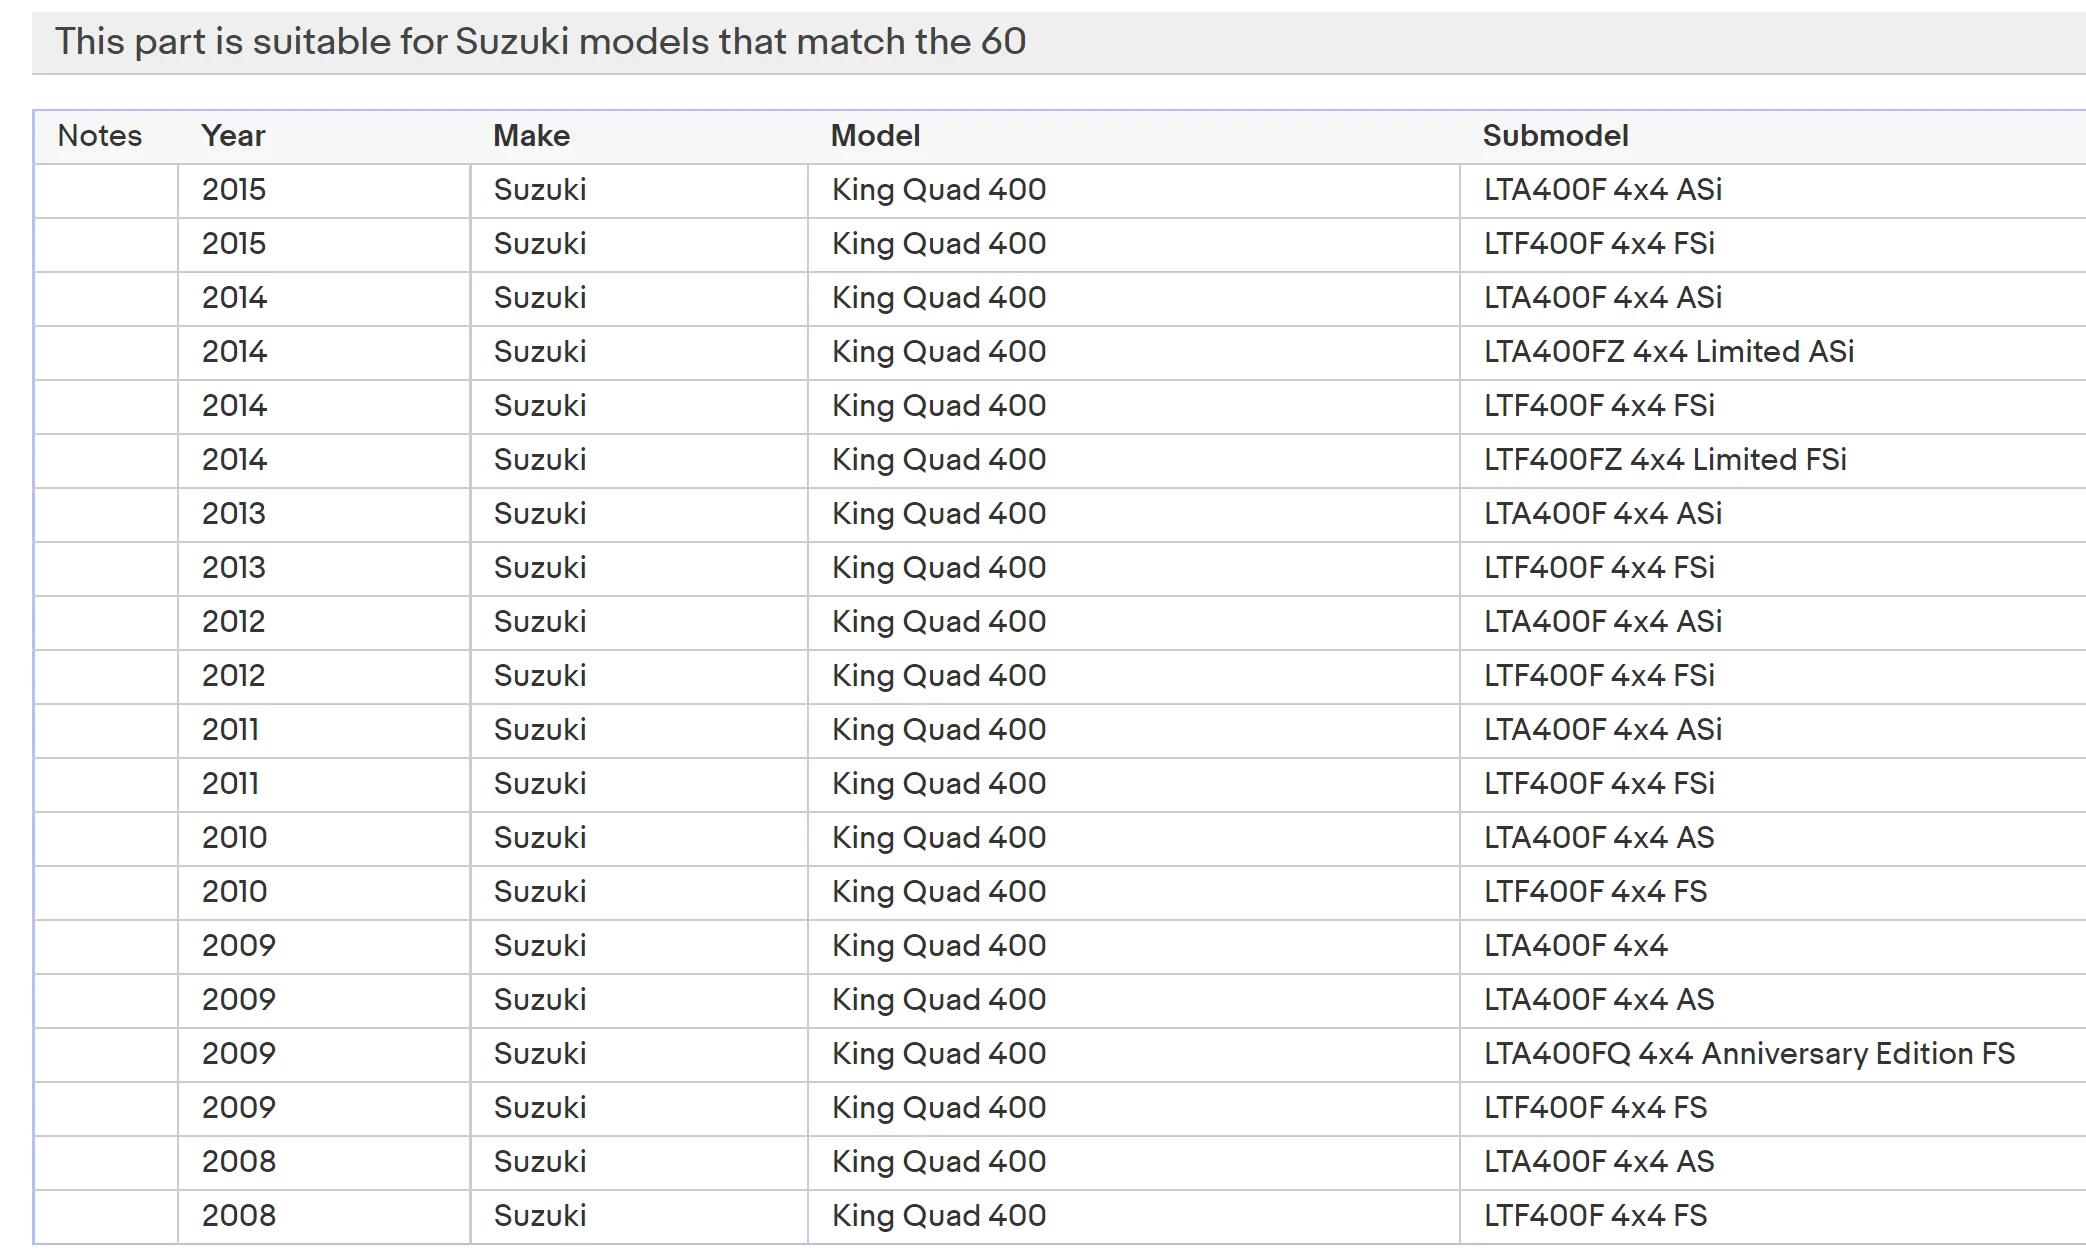Click the Year column header
The image size is (2086, 1256).
pyautogui.click(x=233, y=136)
